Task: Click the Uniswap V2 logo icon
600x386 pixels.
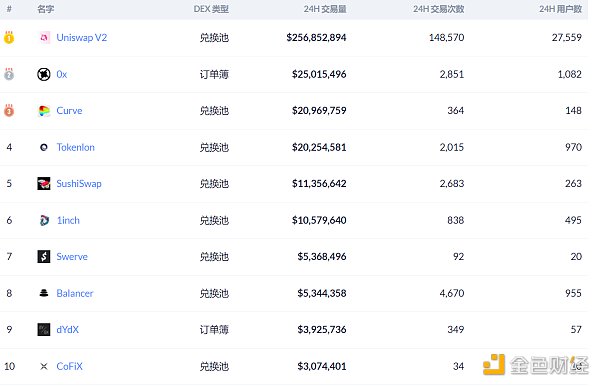Action: [44, 37]
